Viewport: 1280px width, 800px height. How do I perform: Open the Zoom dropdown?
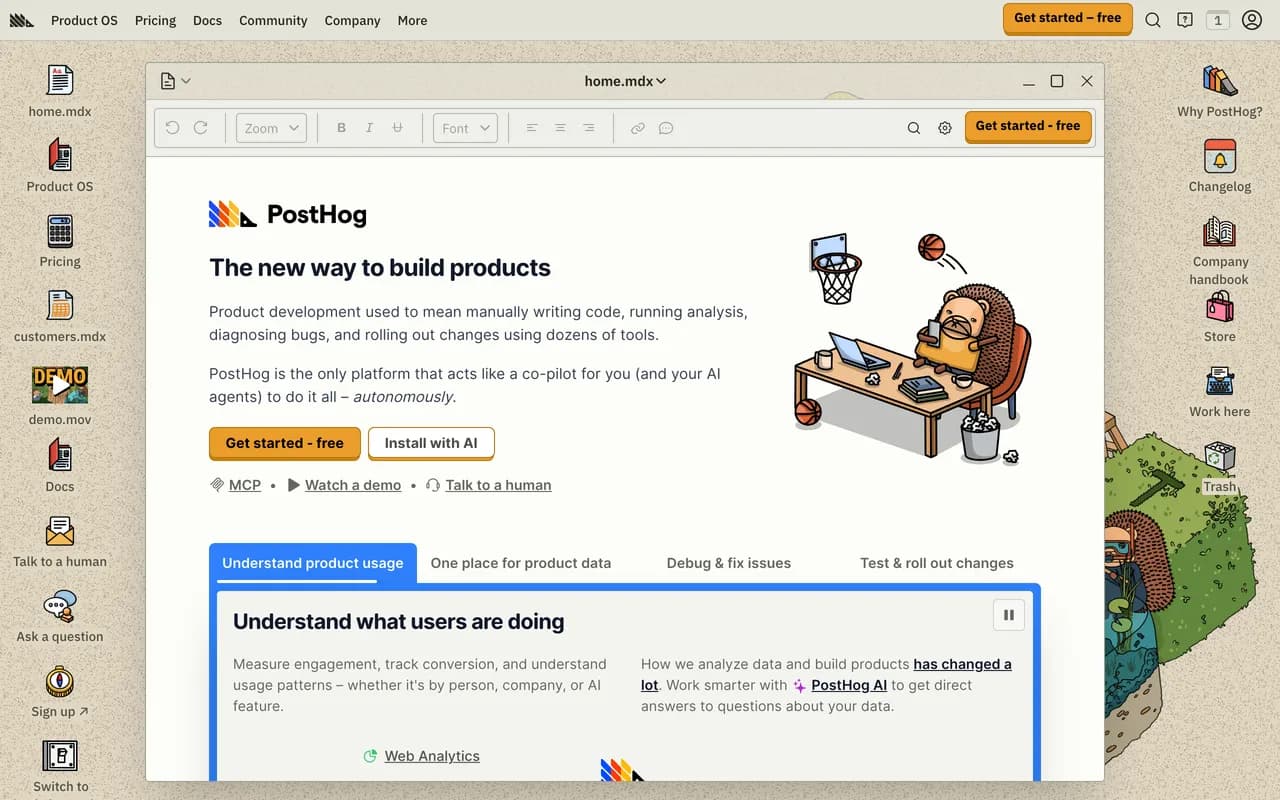271,128
